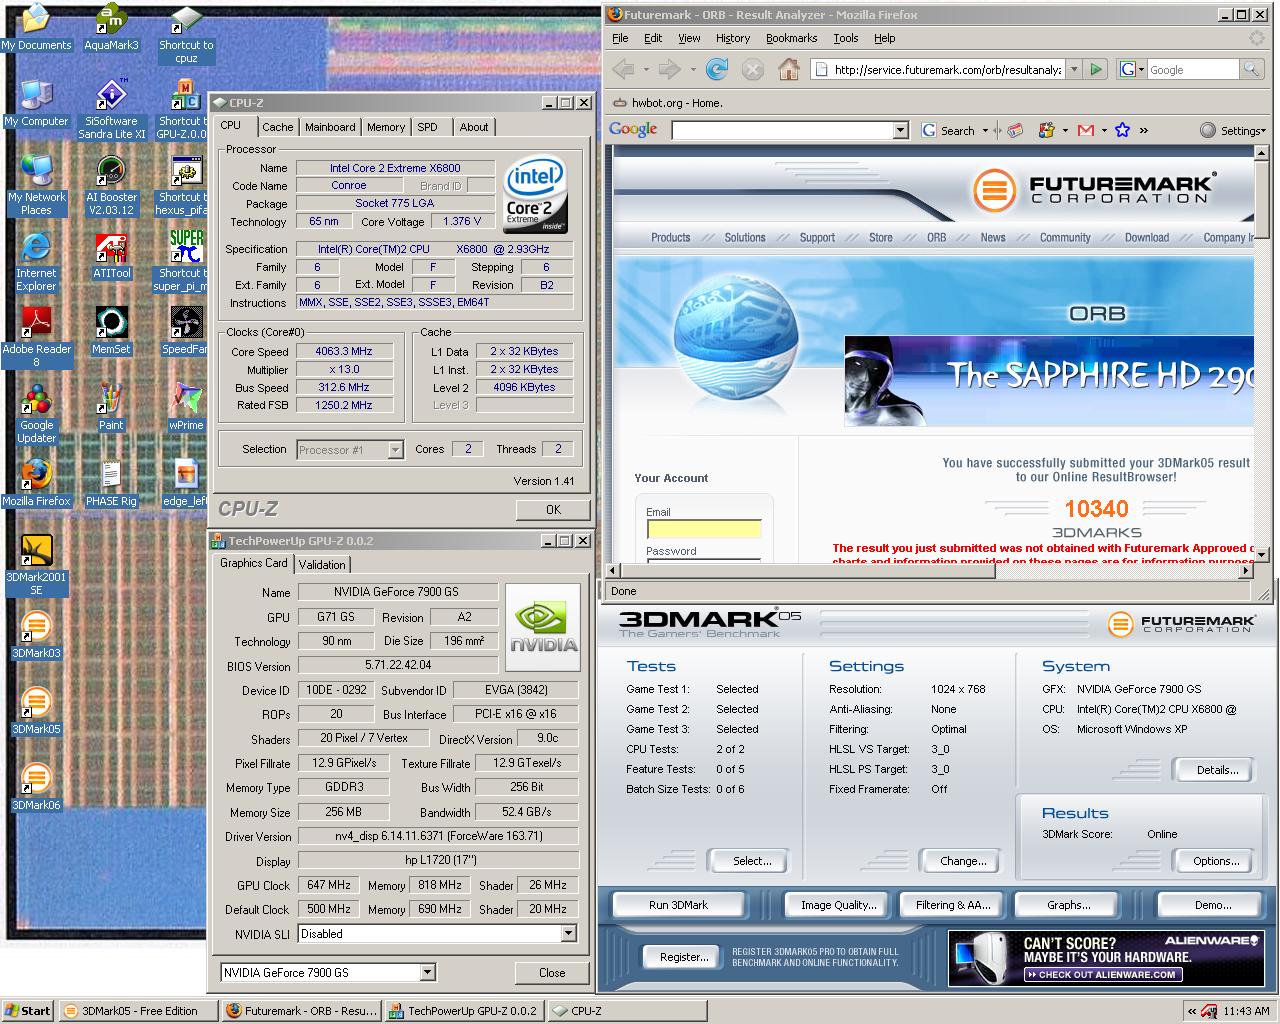Expand Google toolbar Search button dropdown arrow
The height and width of the screenshot is (1024, 1280).
985,130
